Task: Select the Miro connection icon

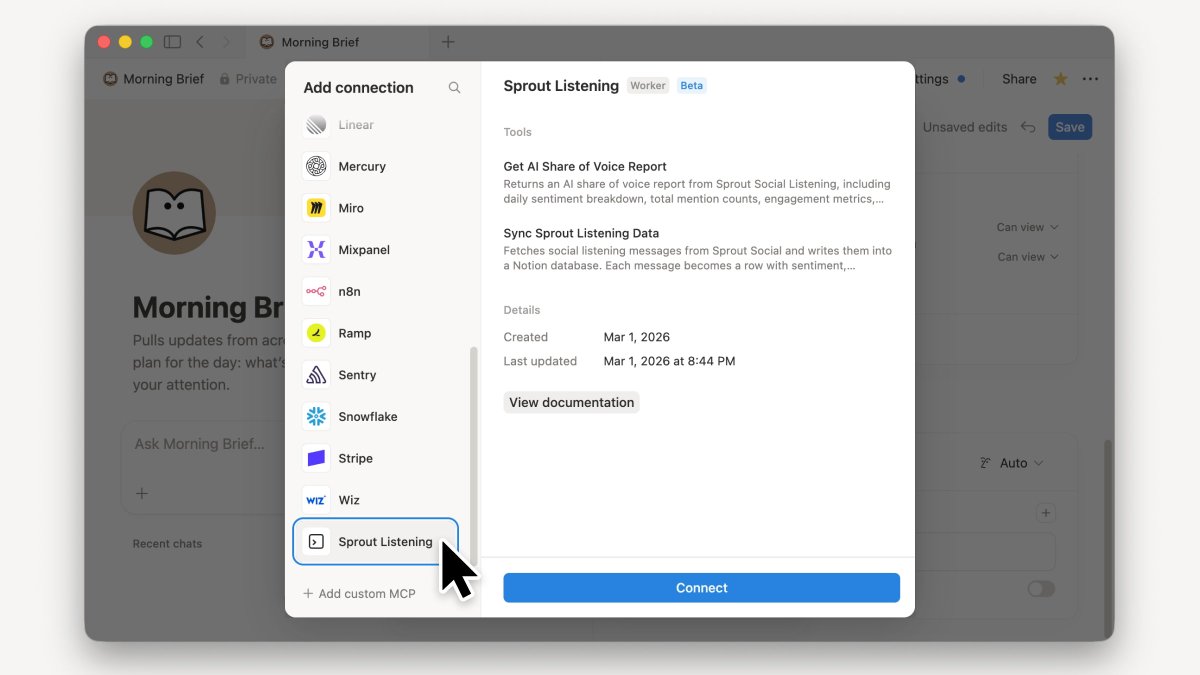Action: [316, 208]
